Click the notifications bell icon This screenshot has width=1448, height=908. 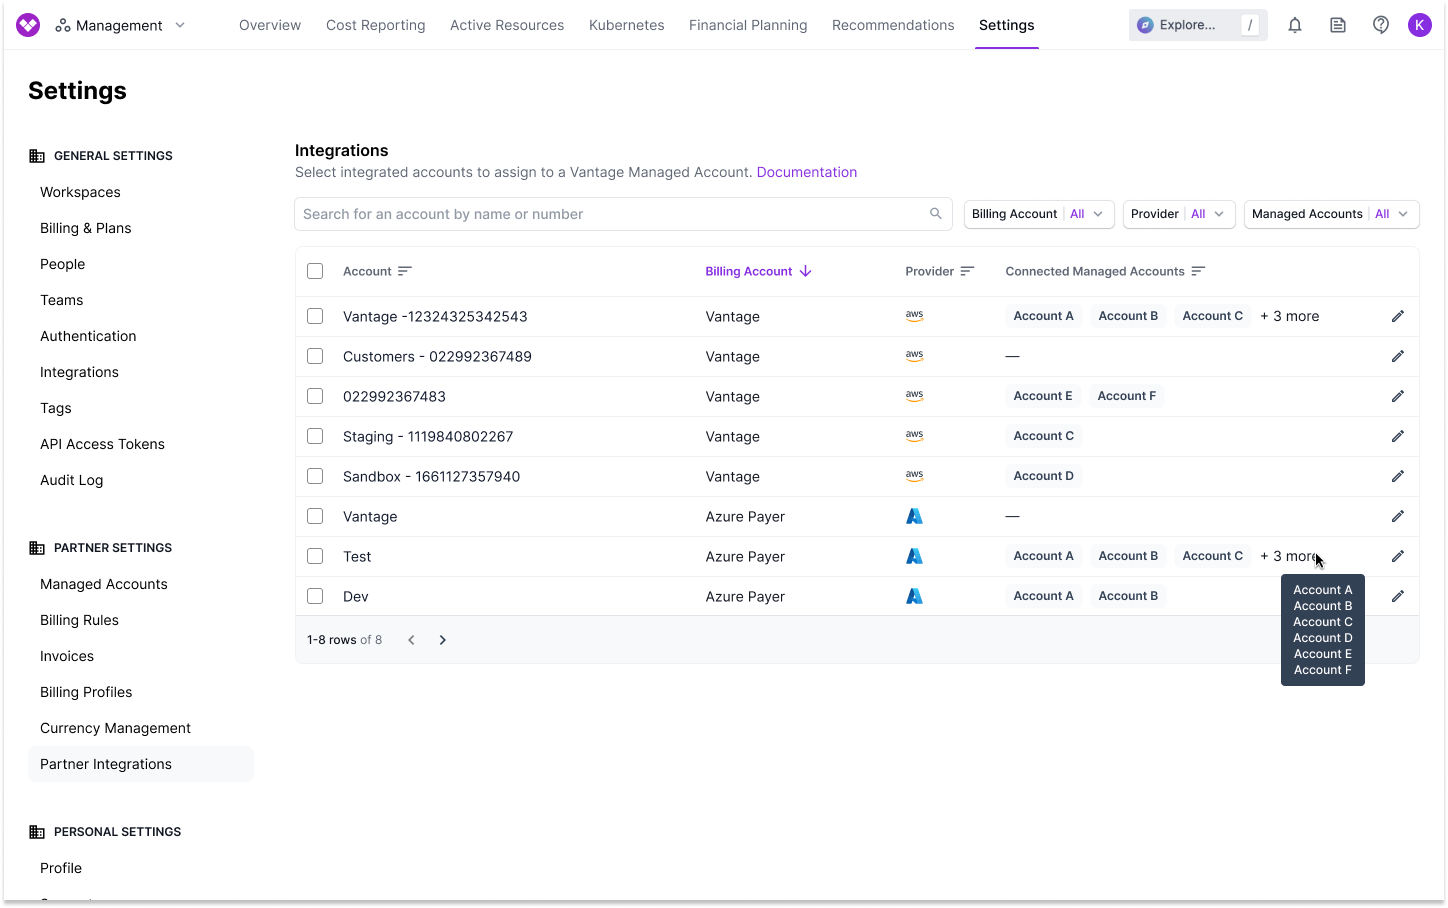[x=1294, y=24]
